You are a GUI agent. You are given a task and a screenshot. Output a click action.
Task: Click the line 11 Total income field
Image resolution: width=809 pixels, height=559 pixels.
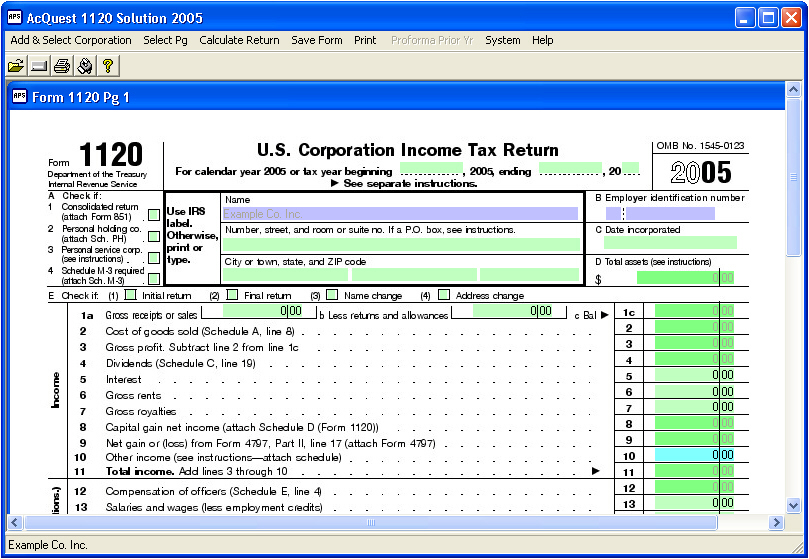694,471
